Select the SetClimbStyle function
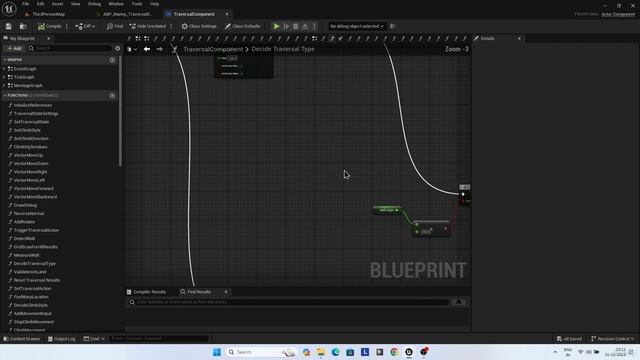 (27, 130)
